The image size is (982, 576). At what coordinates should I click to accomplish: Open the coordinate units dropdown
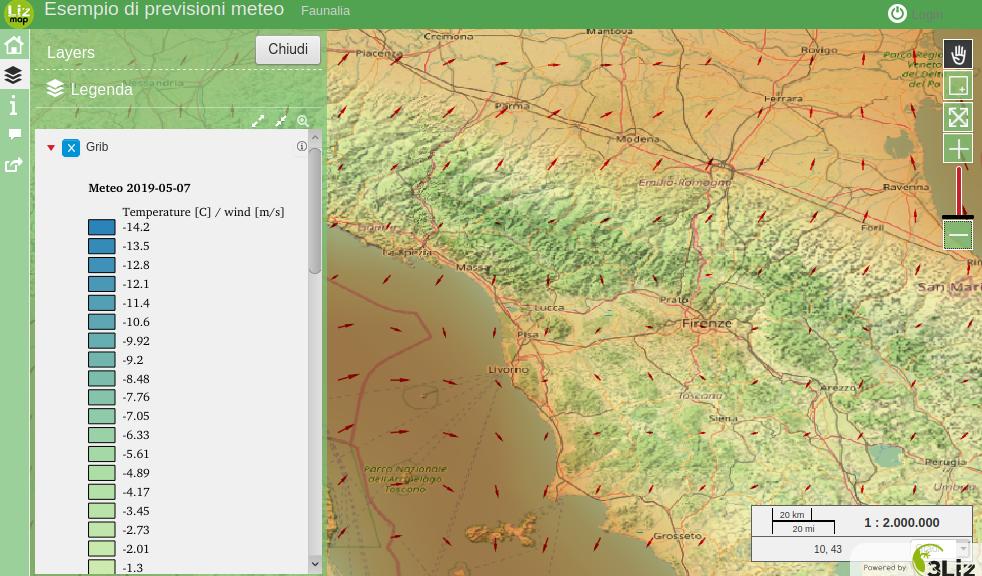963,549
